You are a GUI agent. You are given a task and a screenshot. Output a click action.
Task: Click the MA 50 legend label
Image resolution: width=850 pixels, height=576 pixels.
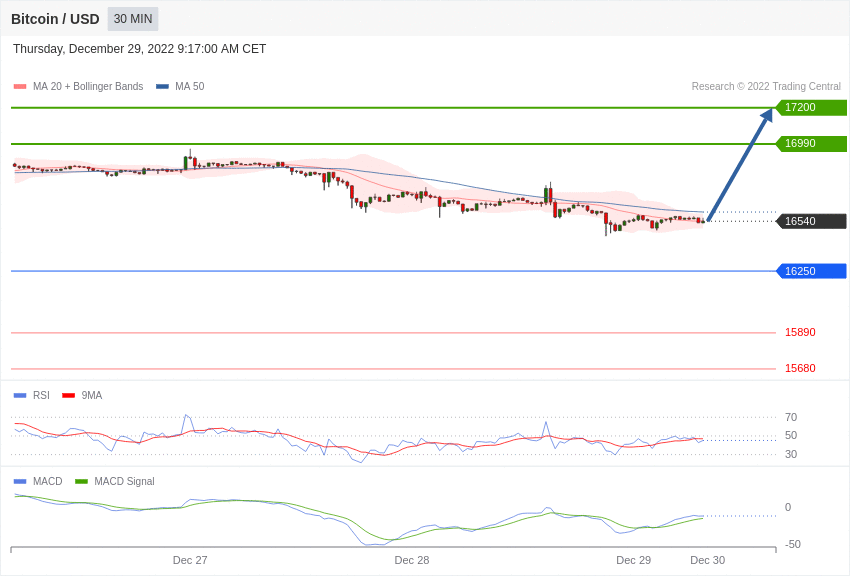pyautogui.click(x=190, y=86)
